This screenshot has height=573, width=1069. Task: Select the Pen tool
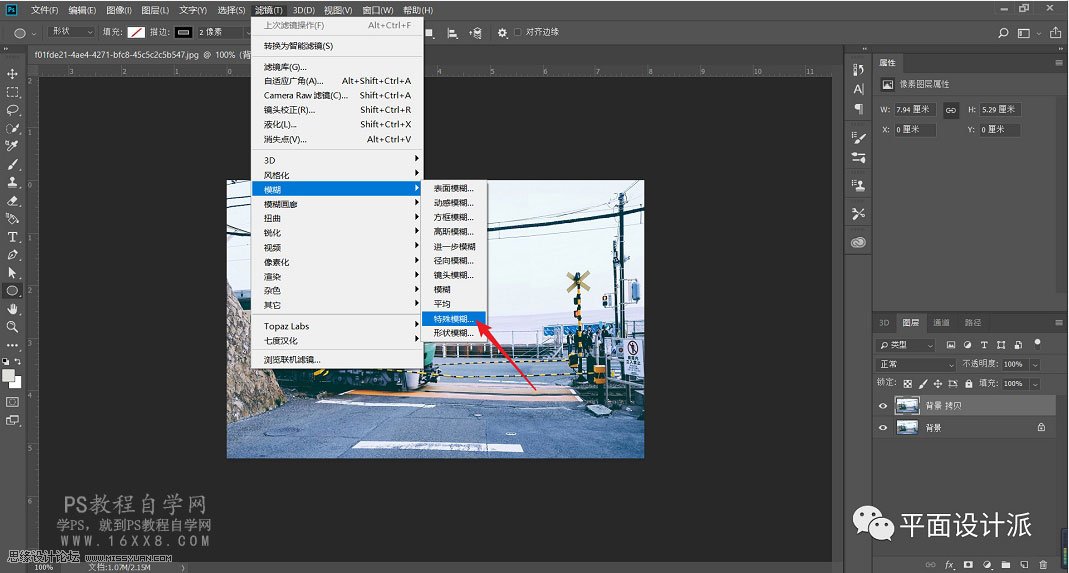(x=12, y=254)
